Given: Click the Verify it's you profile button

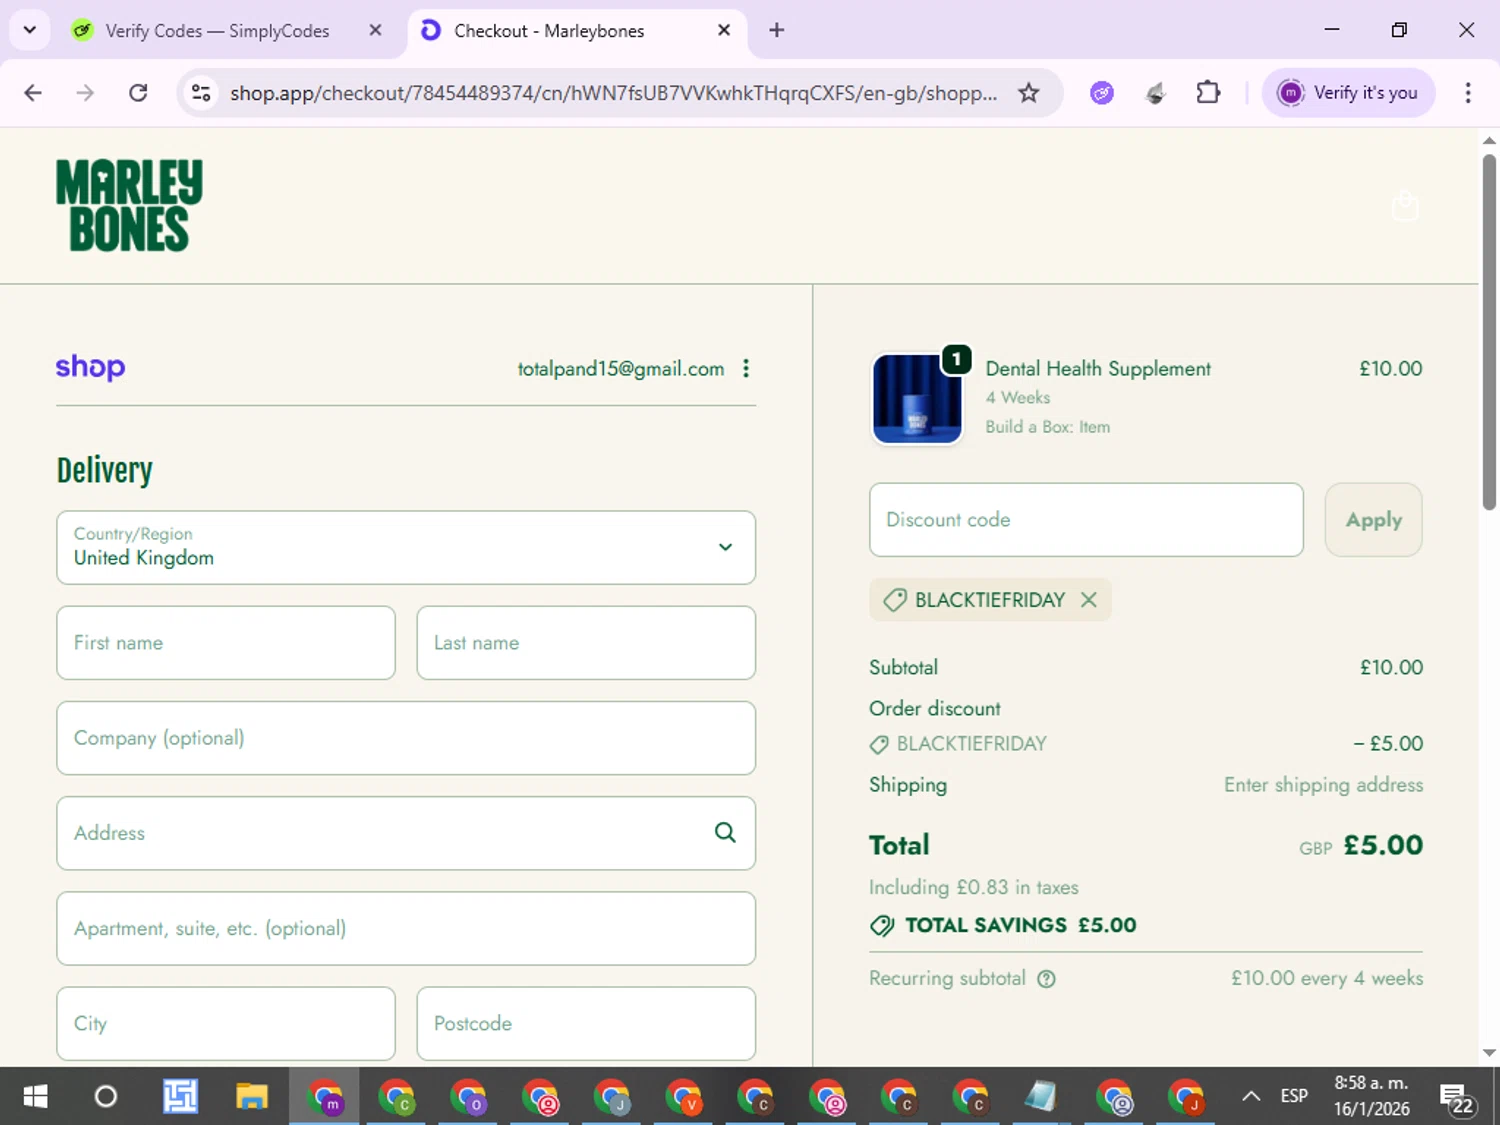Looking at the screenshot, I should point(1348,93).
